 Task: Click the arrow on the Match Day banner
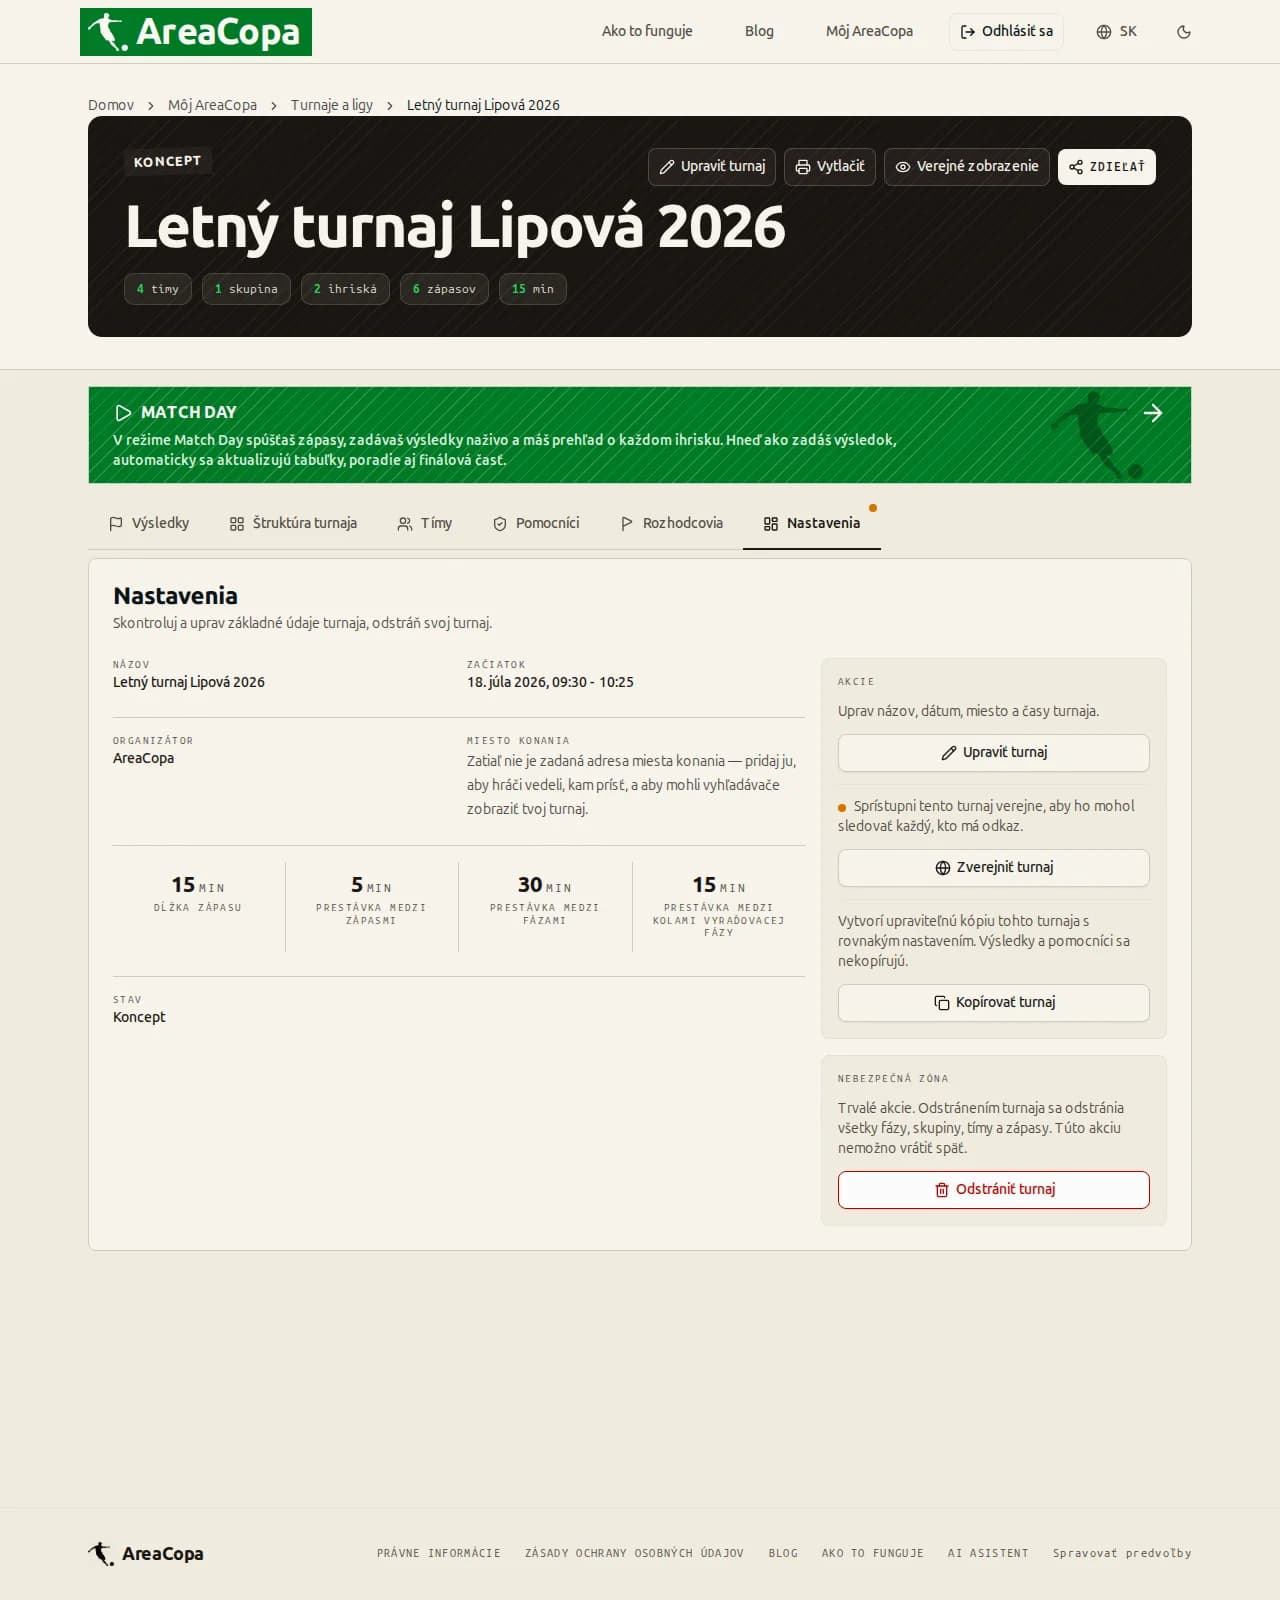coord(1153,413)
